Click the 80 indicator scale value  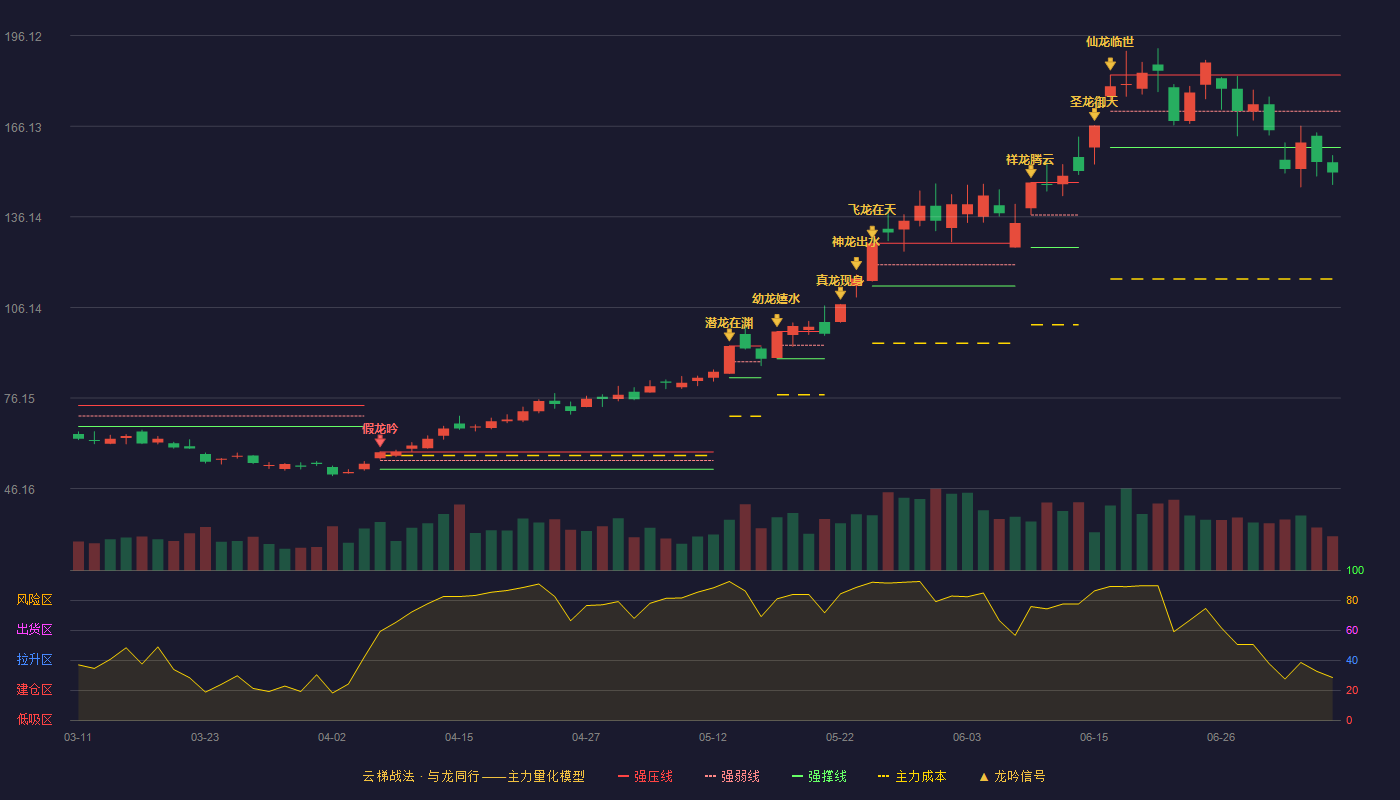point(1352,601)
